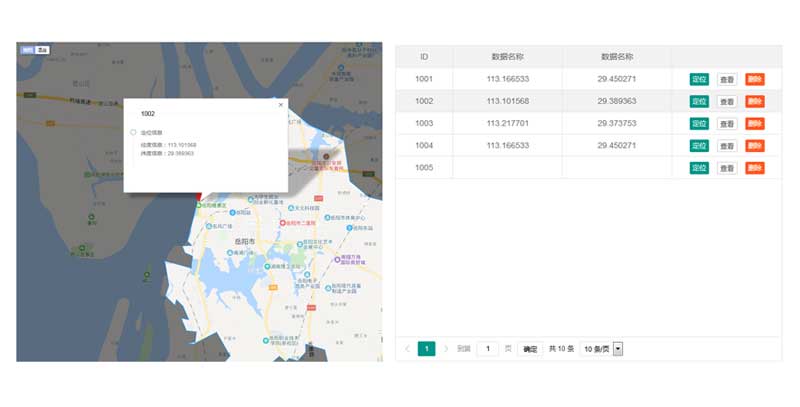Select the 113.217701 cell in row 1003

pos(507,123)
